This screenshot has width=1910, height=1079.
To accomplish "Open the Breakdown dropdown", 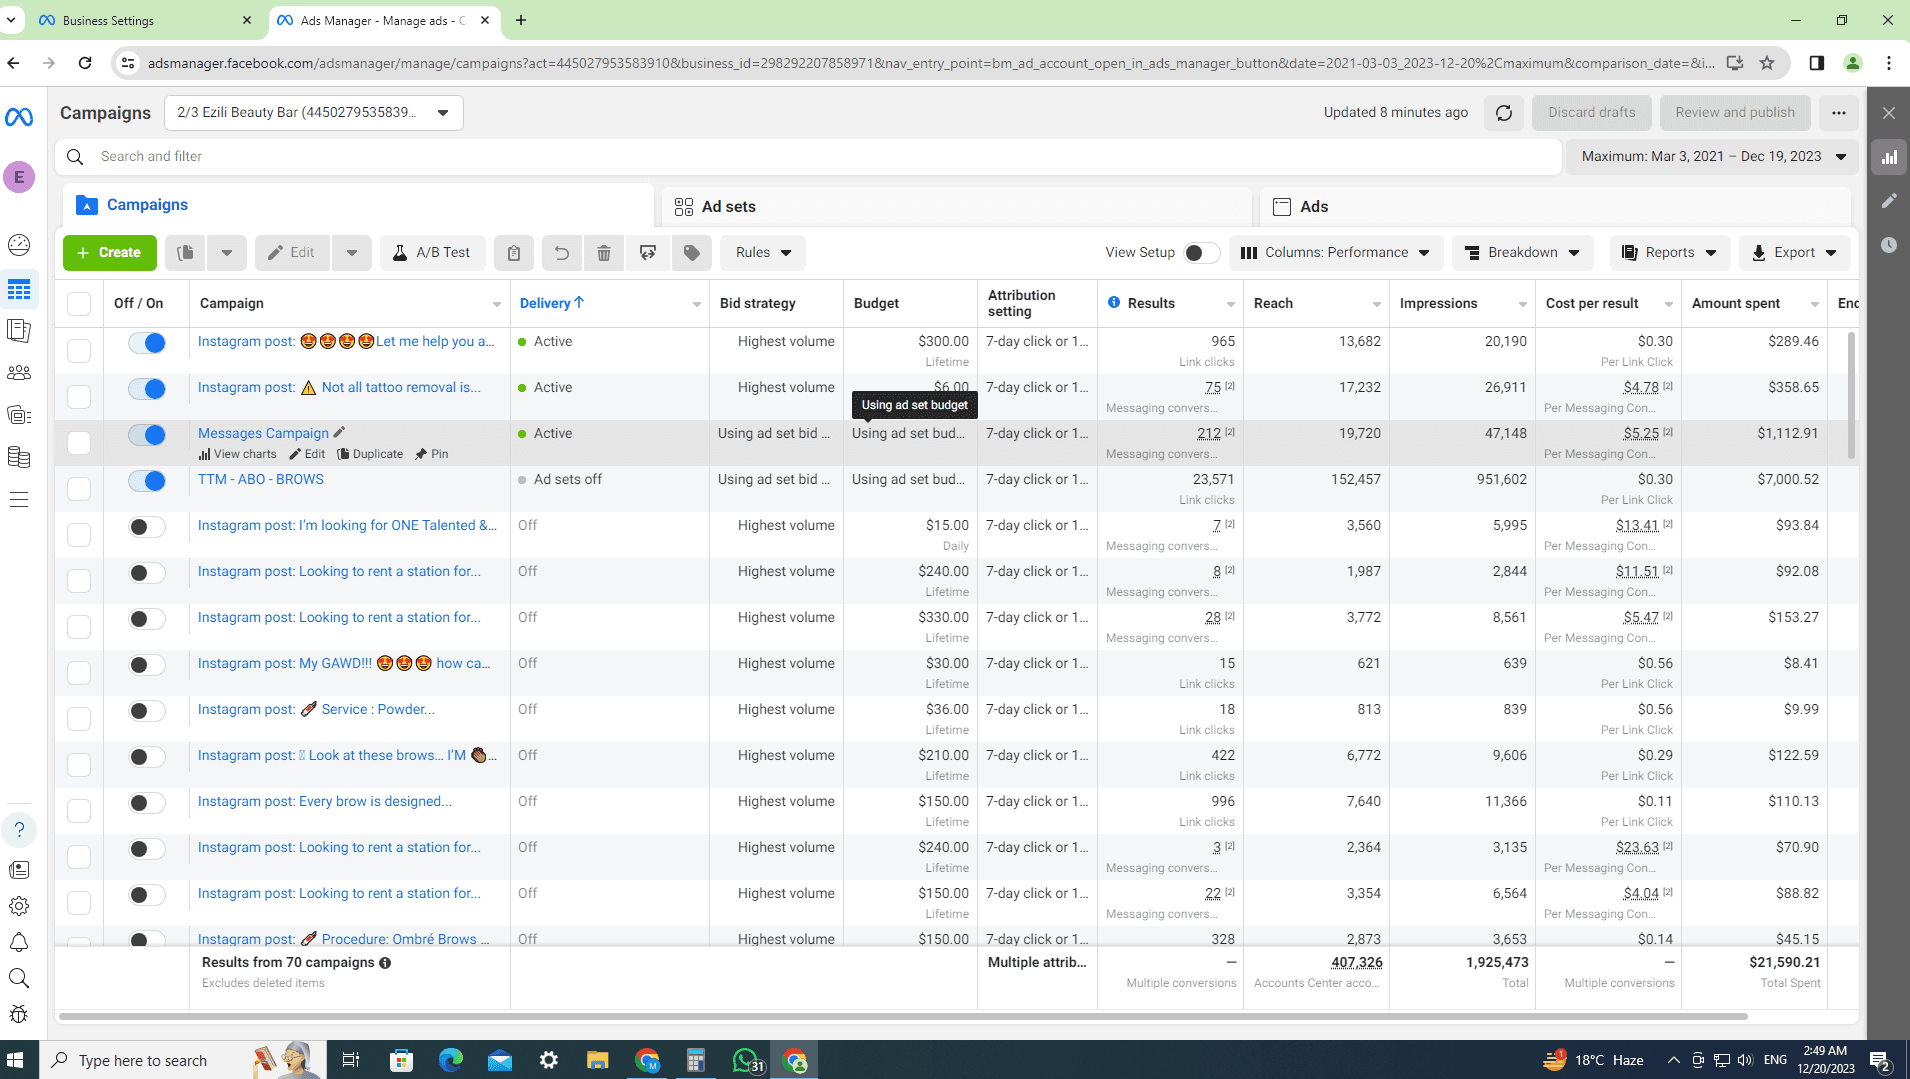I will point(1522,253).
